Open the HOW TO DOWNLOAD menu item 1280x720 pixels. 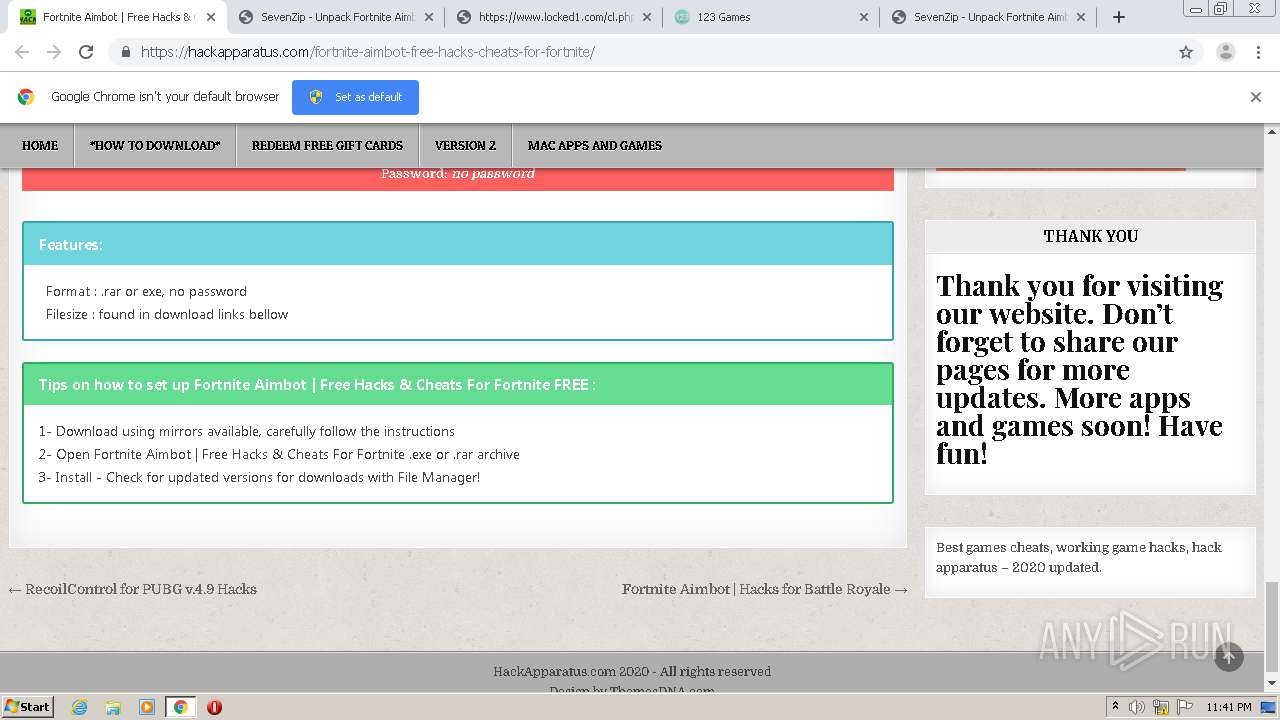pos(155,145)
